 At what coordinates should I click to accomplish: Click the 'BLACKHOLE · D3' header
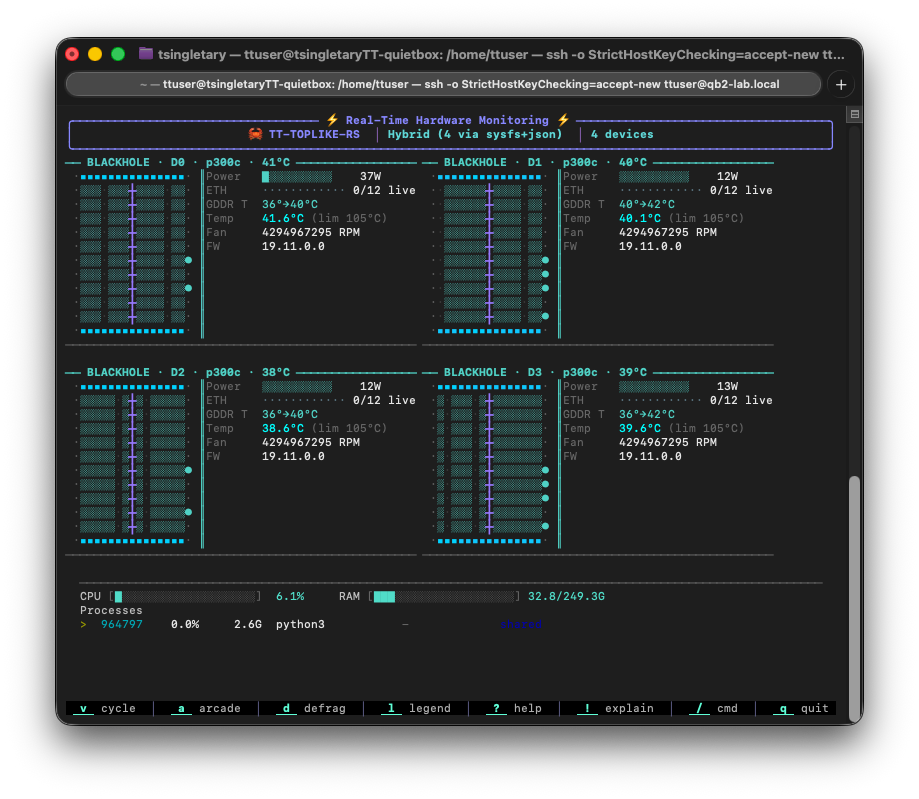click(492, 372)
